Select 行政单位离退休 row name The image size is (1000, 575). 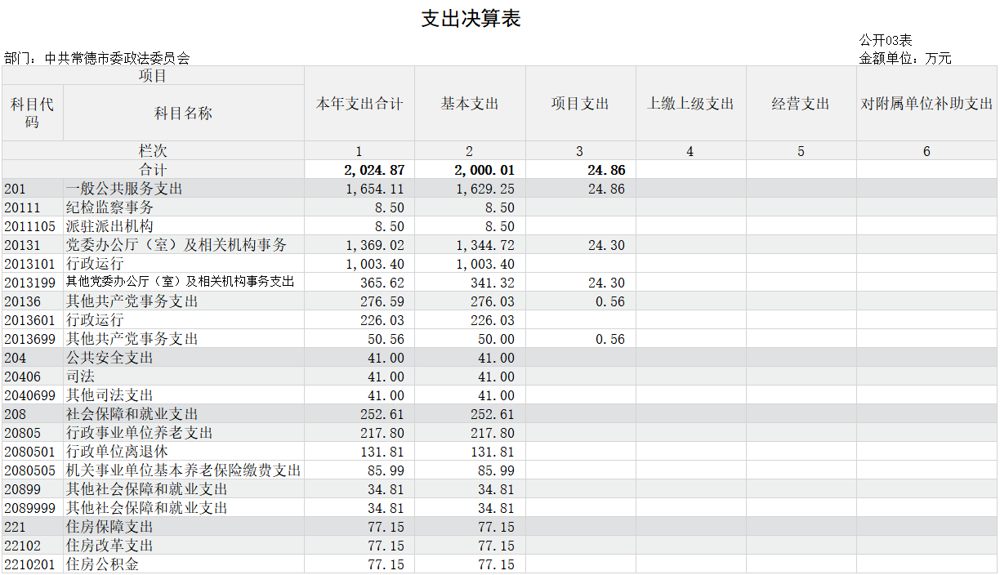(x=117, y=451)
